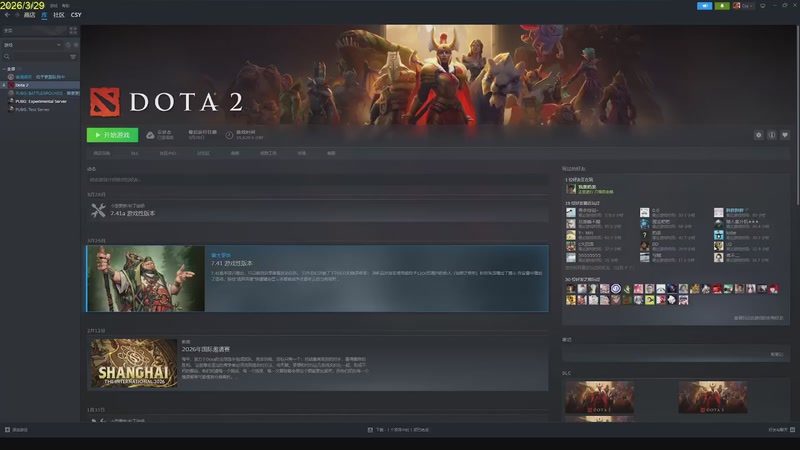Click the cloud status icon

pos(150,135)
